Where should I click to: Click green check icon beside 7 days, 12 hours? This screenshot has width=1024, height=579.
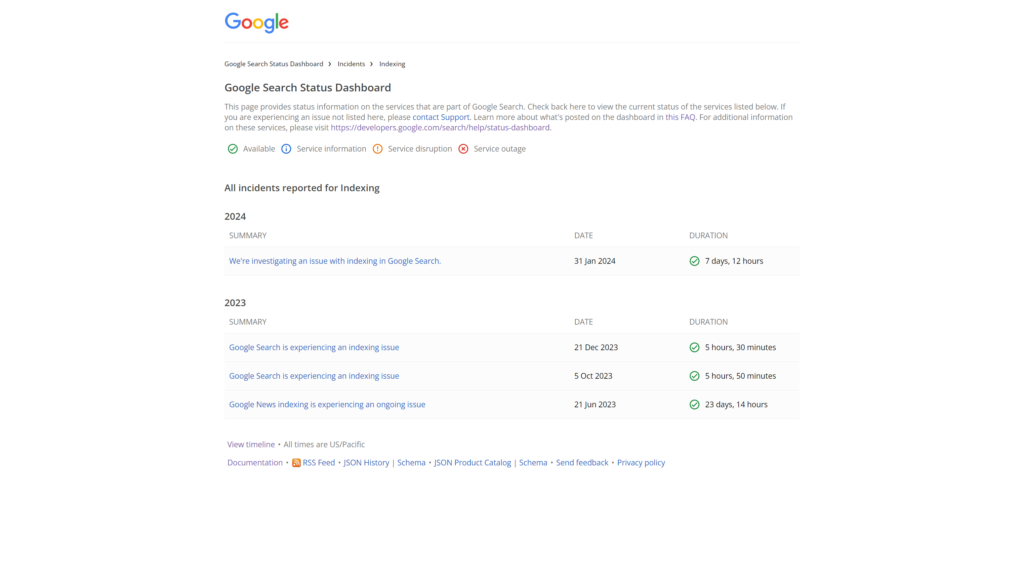(x=694, y=261)
